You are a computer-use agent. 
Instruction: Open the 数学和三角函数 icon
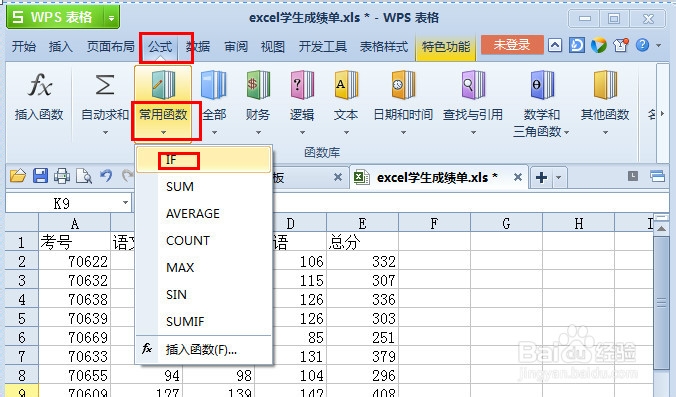pos(541,85)
